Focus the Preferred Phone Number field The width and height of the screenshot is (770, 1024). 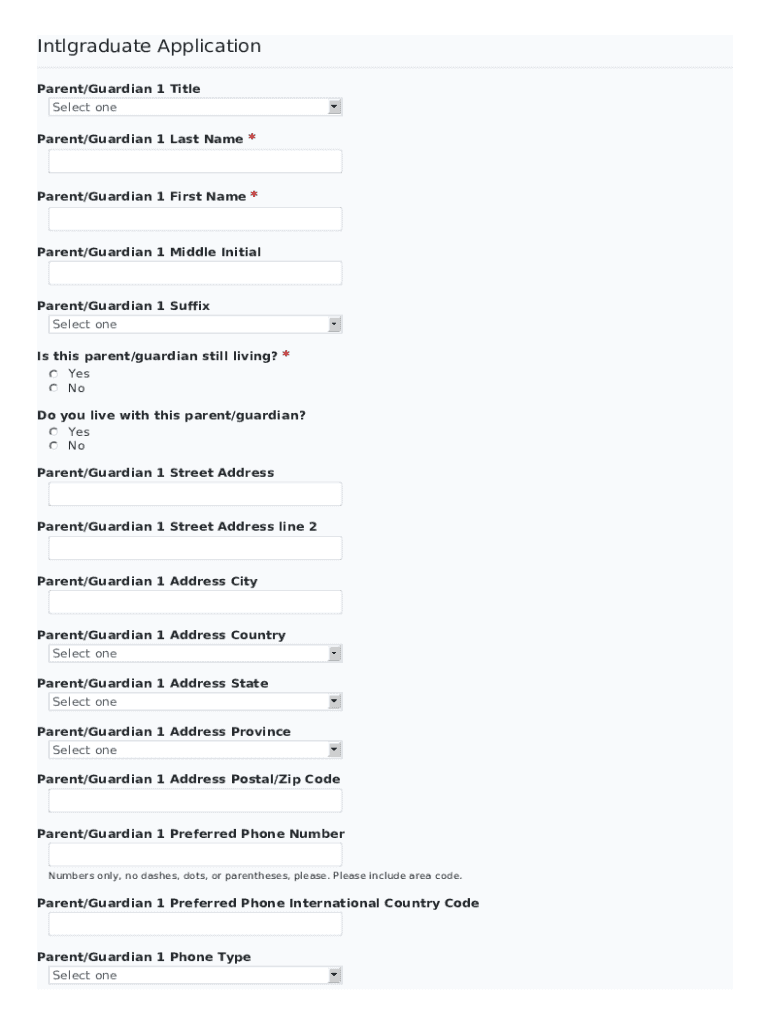195,854
